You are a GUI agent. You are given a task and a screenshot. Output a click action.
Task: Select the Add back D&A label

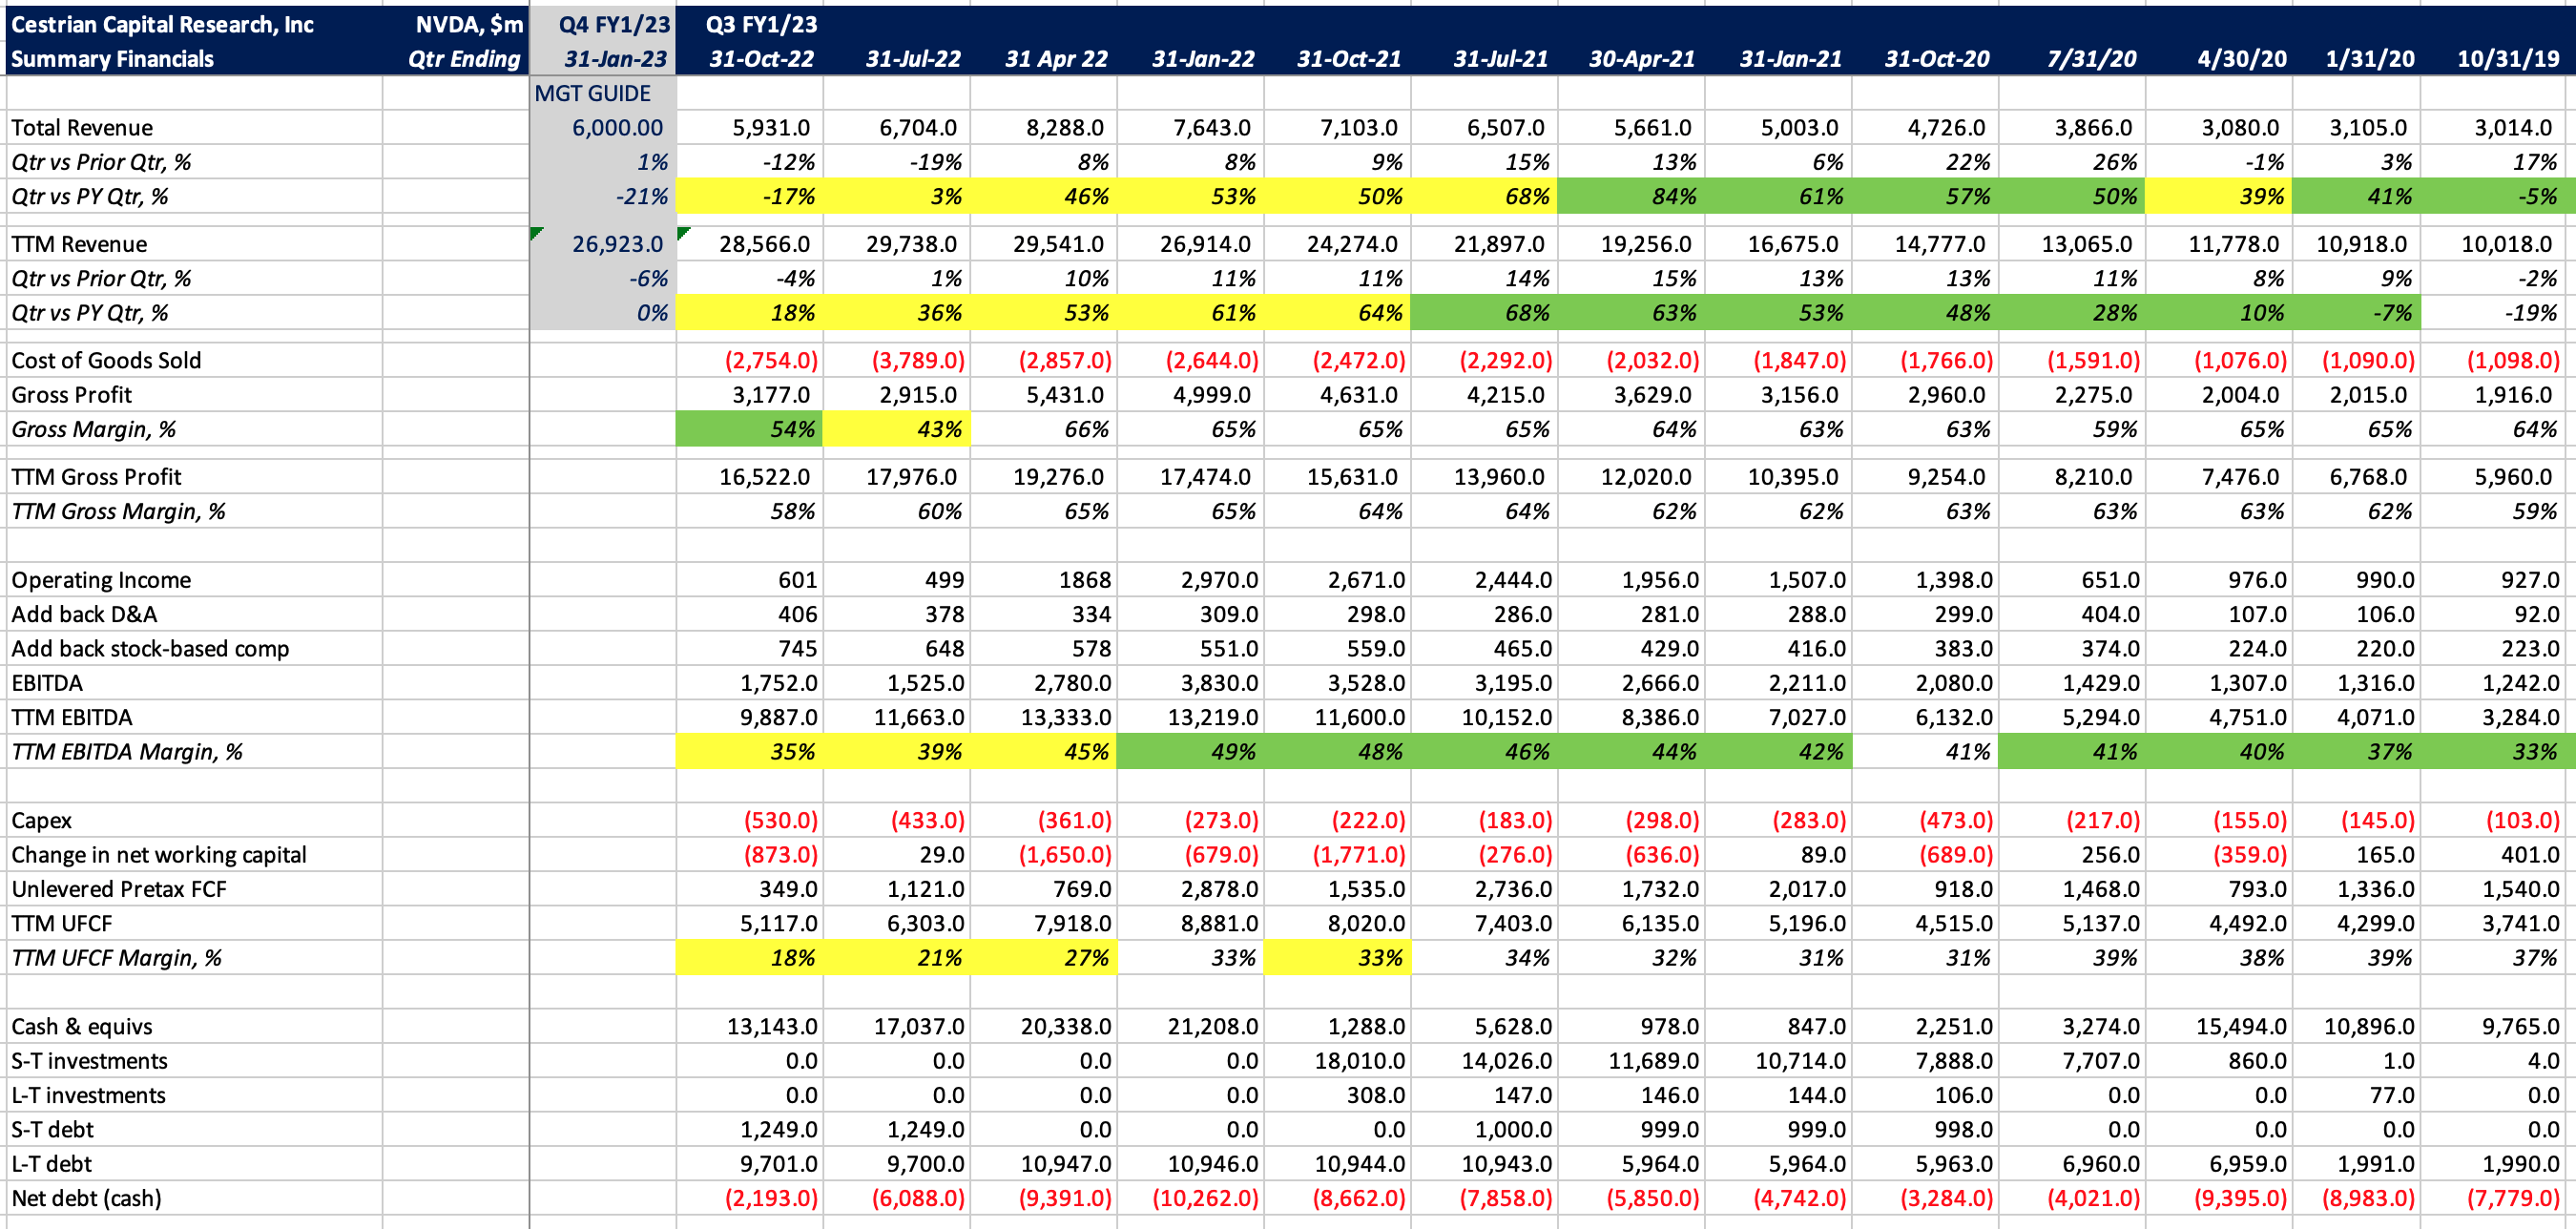coord(84,614)
